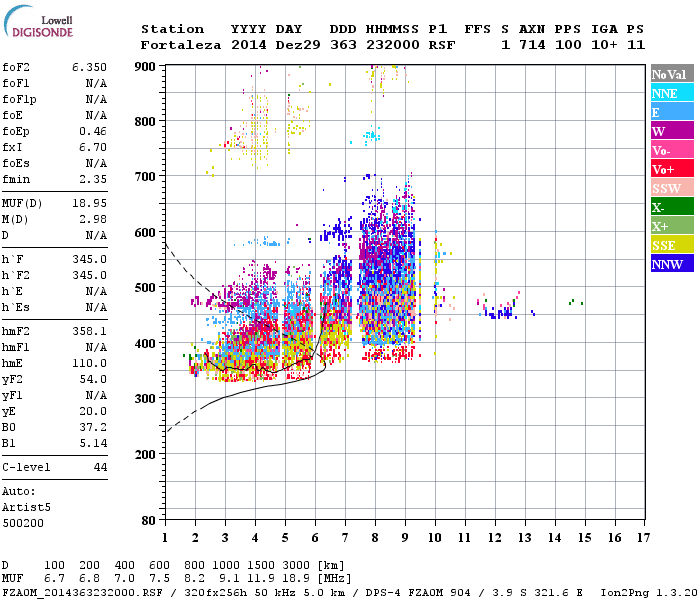Click the distance value 1500 in D row
Screen dimensions: 700x600
point(261,565)
